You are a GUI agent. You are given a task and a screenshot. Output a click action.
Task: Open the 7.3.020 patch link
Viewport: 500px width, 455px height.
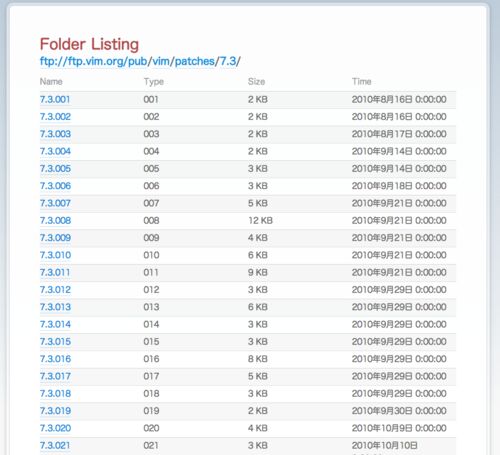pyautogui.click(x=55, y=428)
